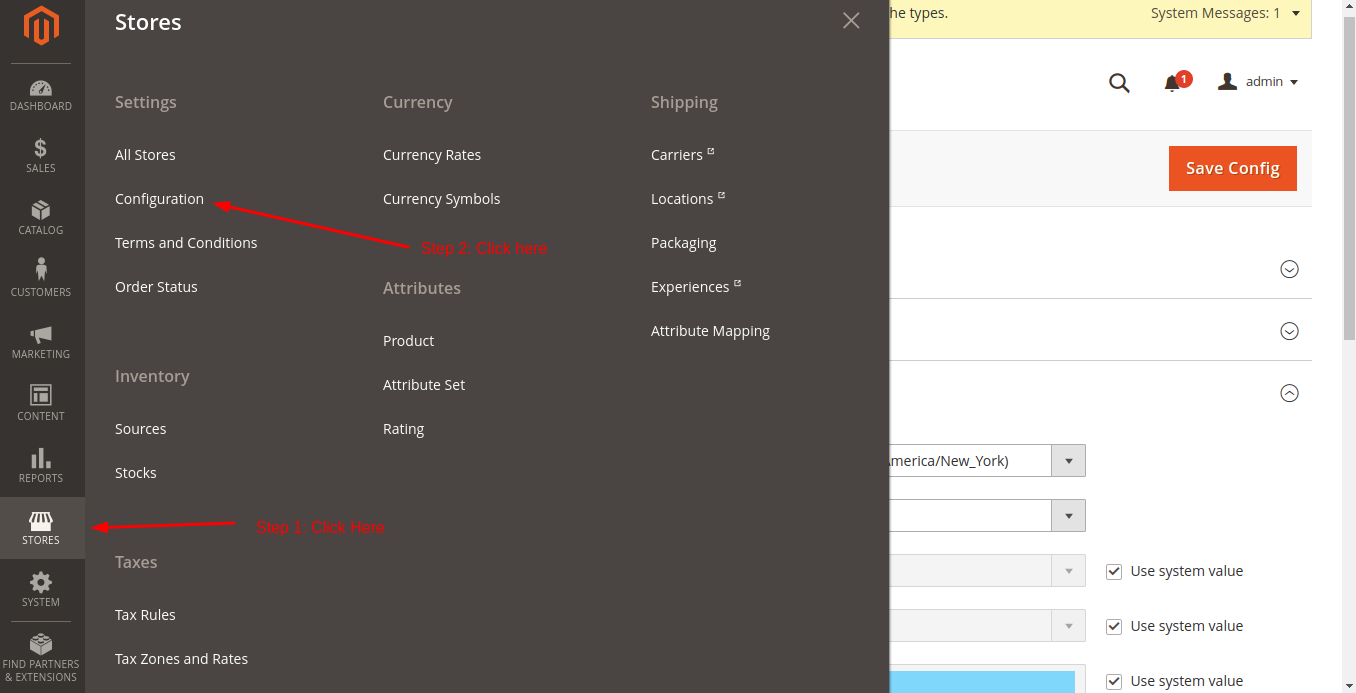The height and width of the screenshot is (693, 1356).
Task: Open Tax Rules
Action: point(145,615)
